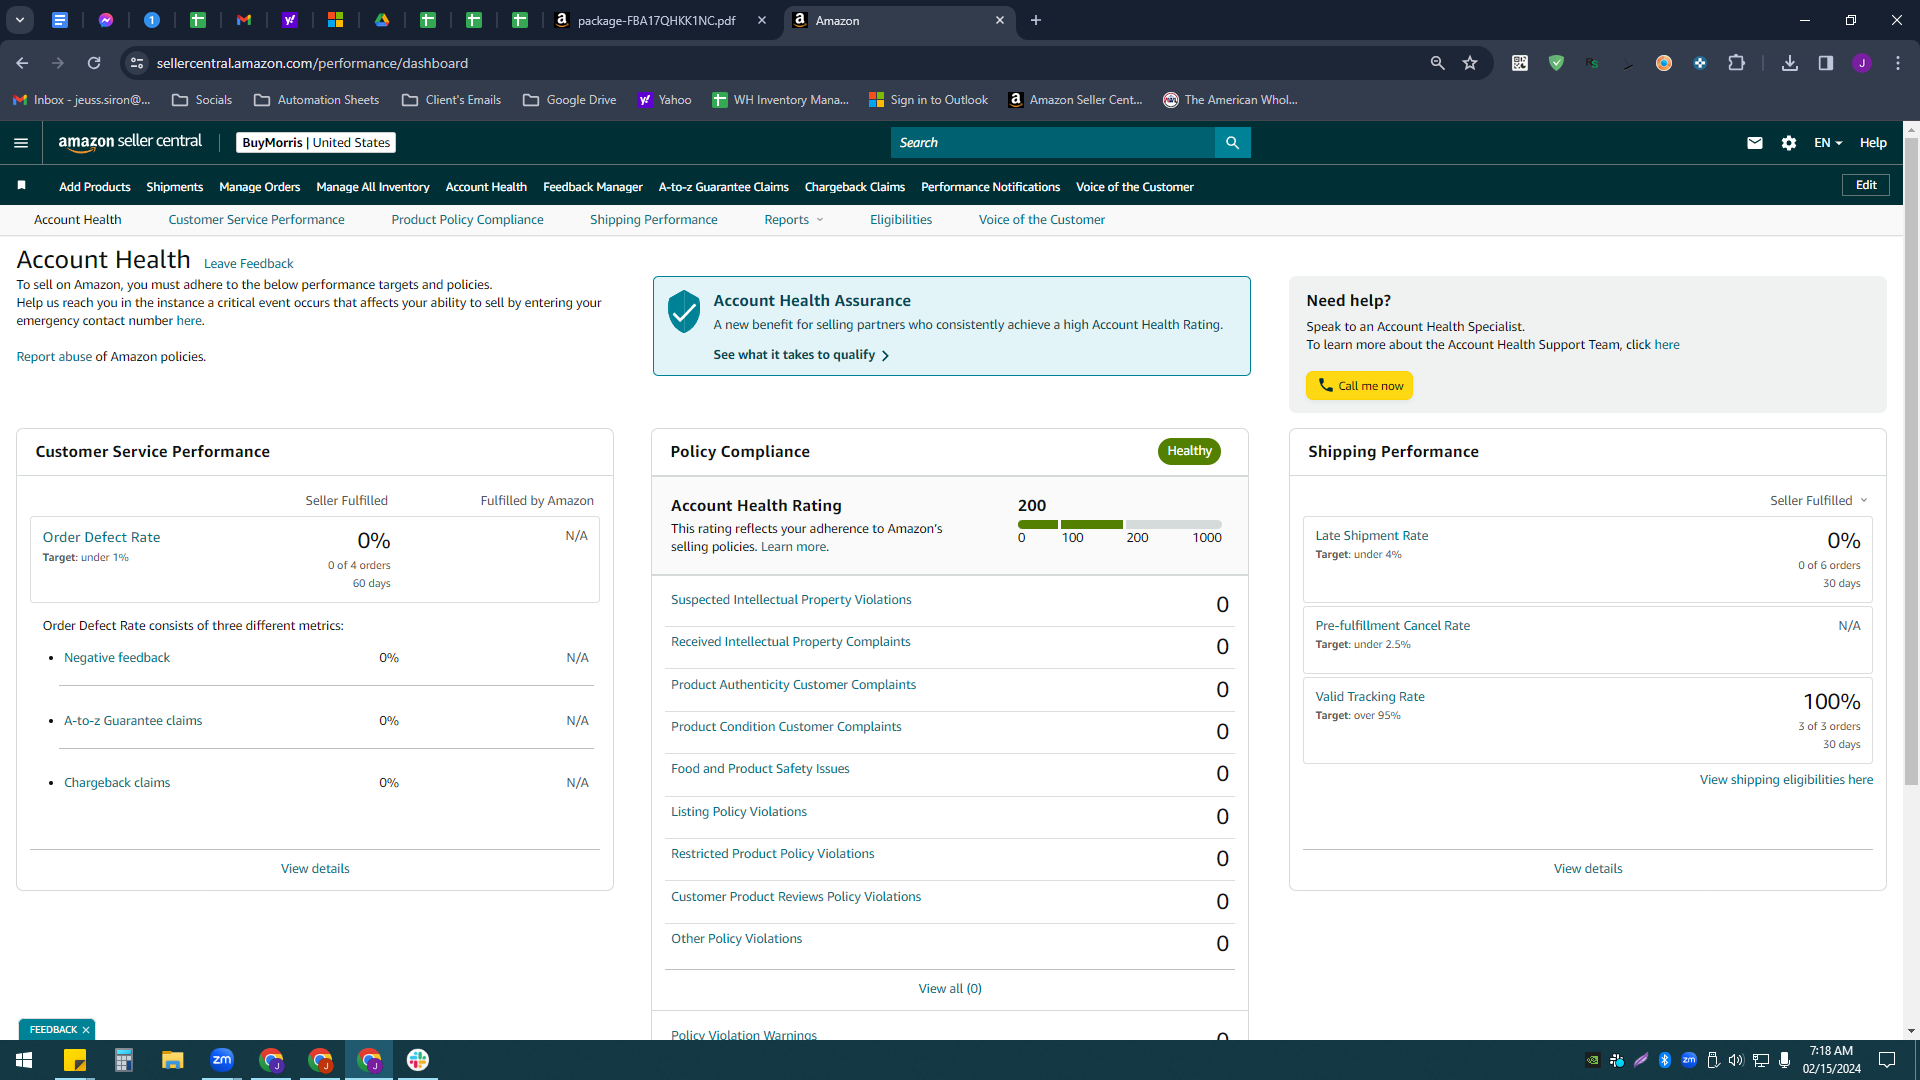
Task: Close the FEEDBACK tab with X
Action: point(86,1030)
